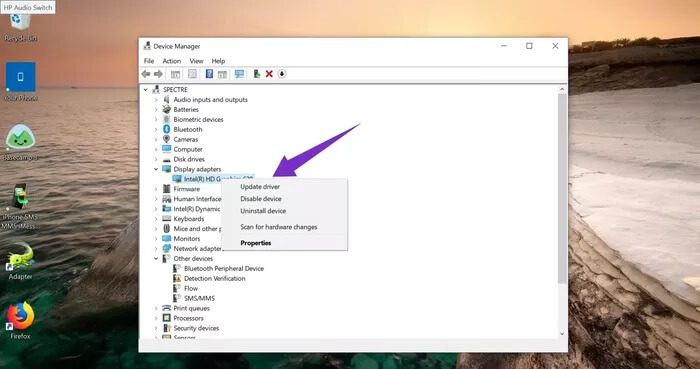Click the Print queues printer icon
This screenshot has width=700, height=369.
point(167,308)
